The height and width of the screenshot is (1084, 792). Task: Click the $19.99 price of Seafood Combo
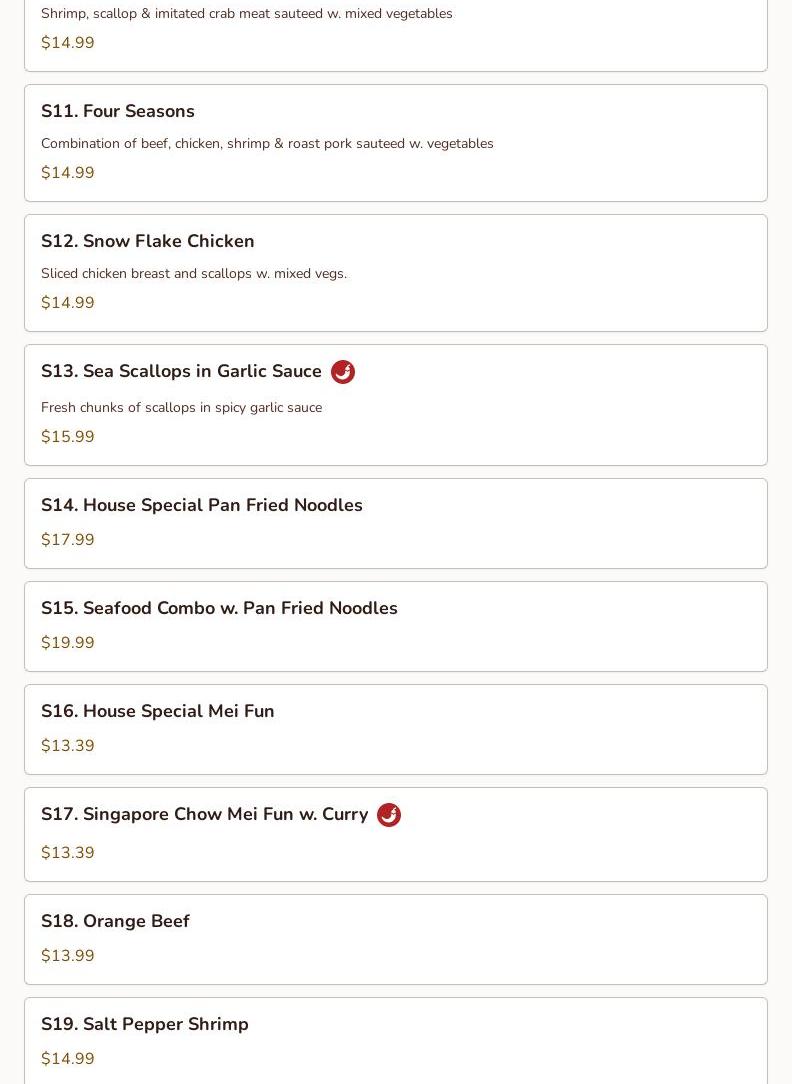tap(68, 643)
